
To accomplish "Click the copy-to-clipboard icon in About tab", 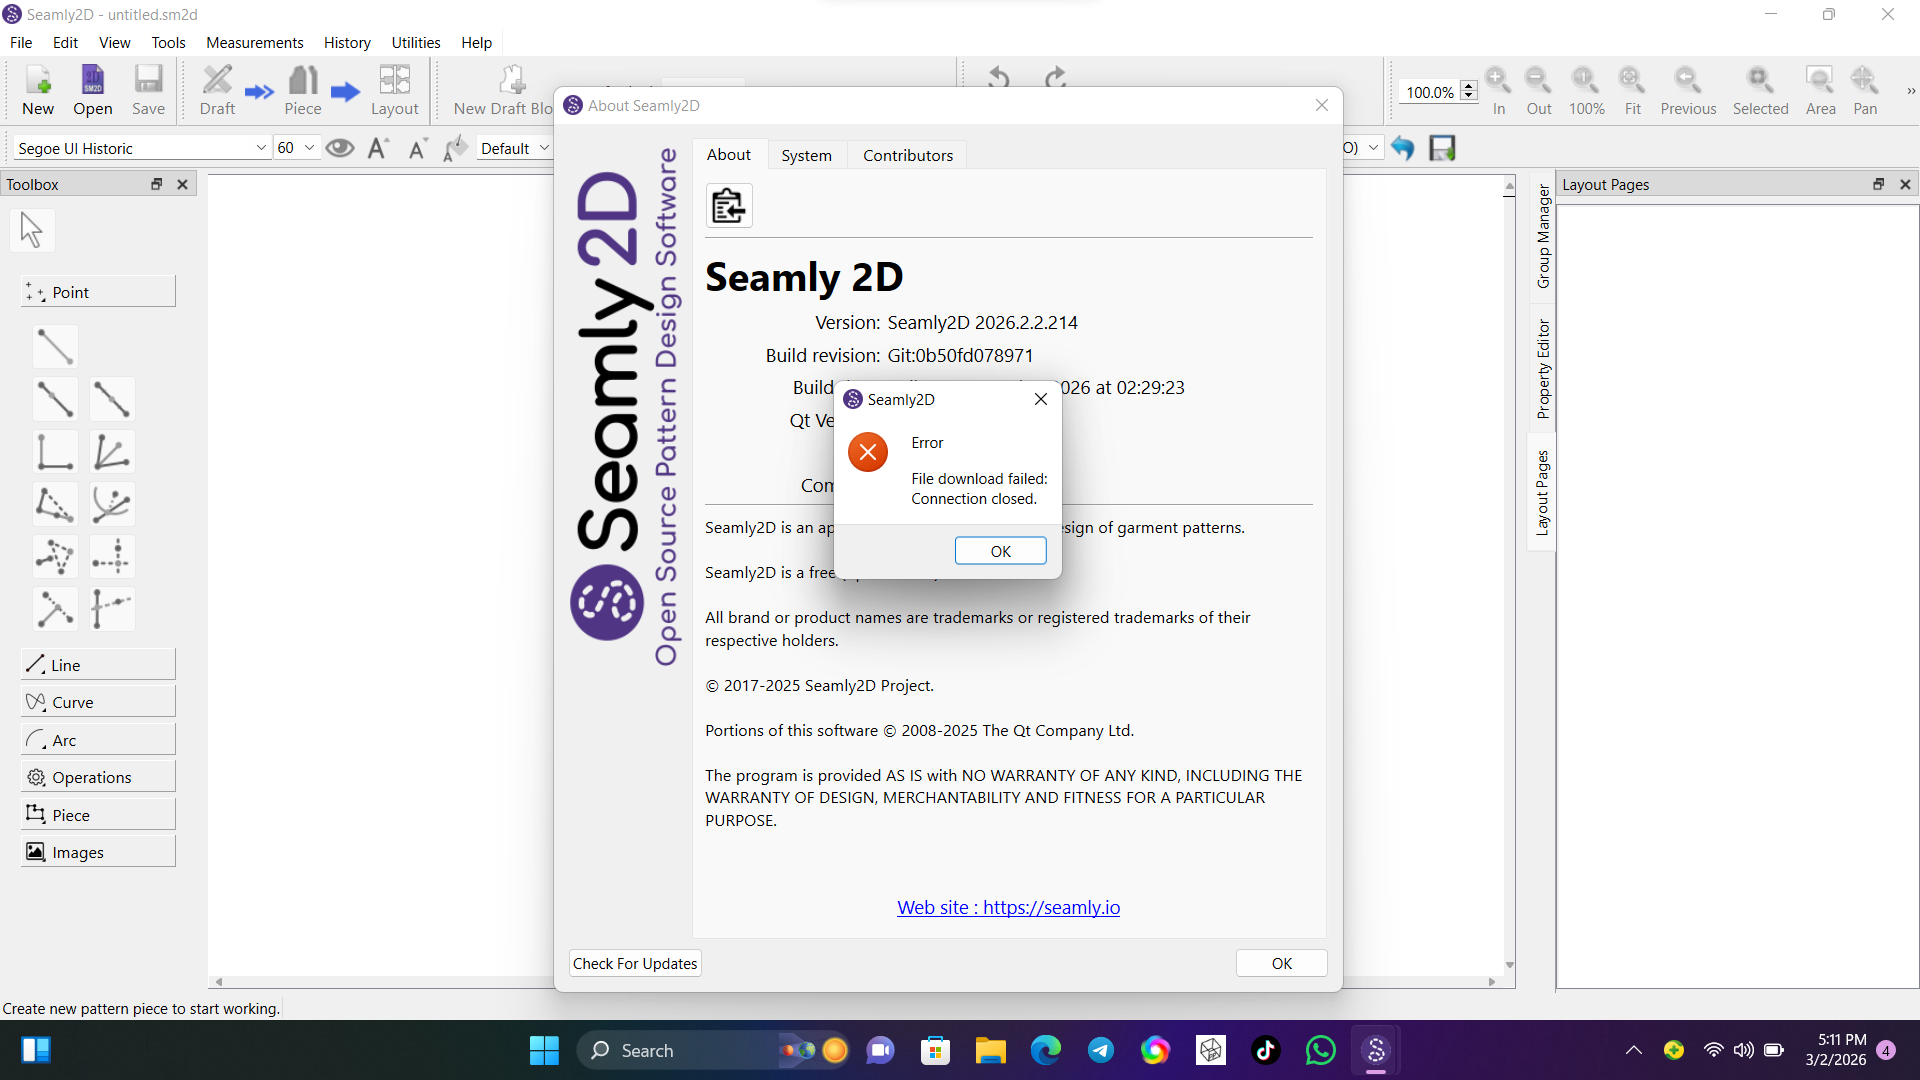I will pos(728,206).
